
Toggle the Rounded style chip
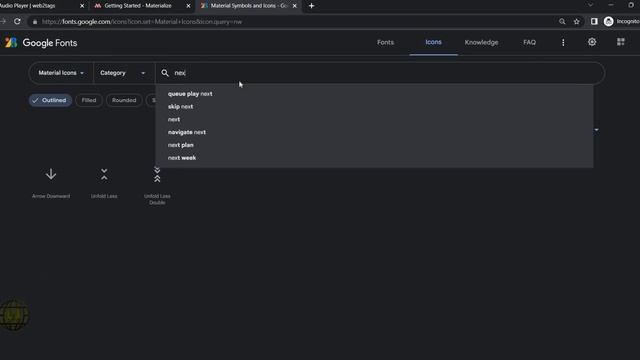[124, 100]
